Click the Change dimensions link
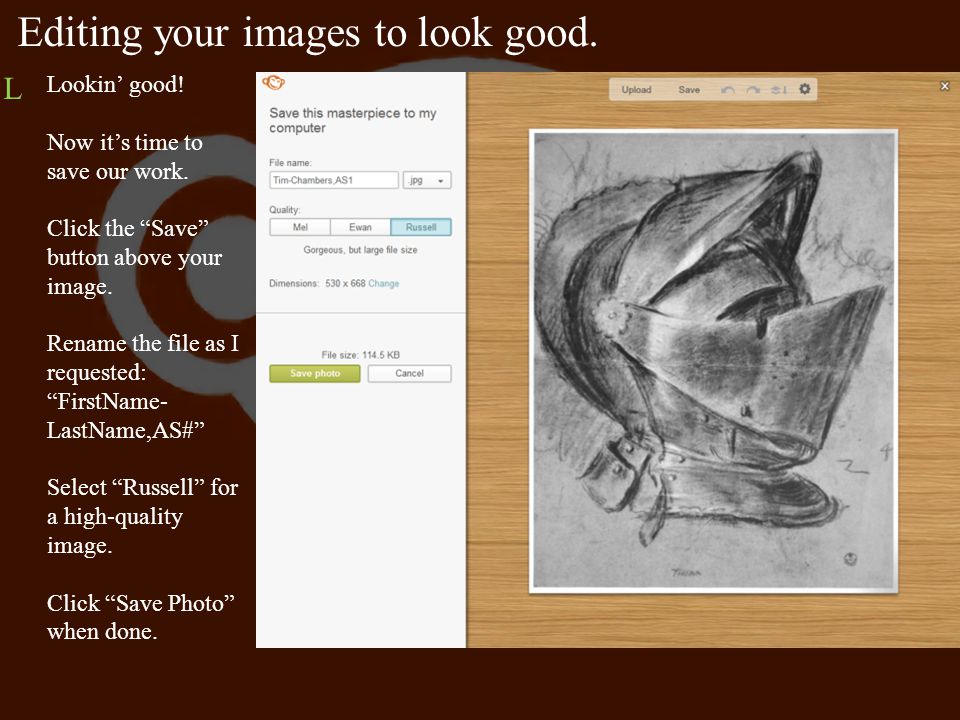 click(383, 283)
